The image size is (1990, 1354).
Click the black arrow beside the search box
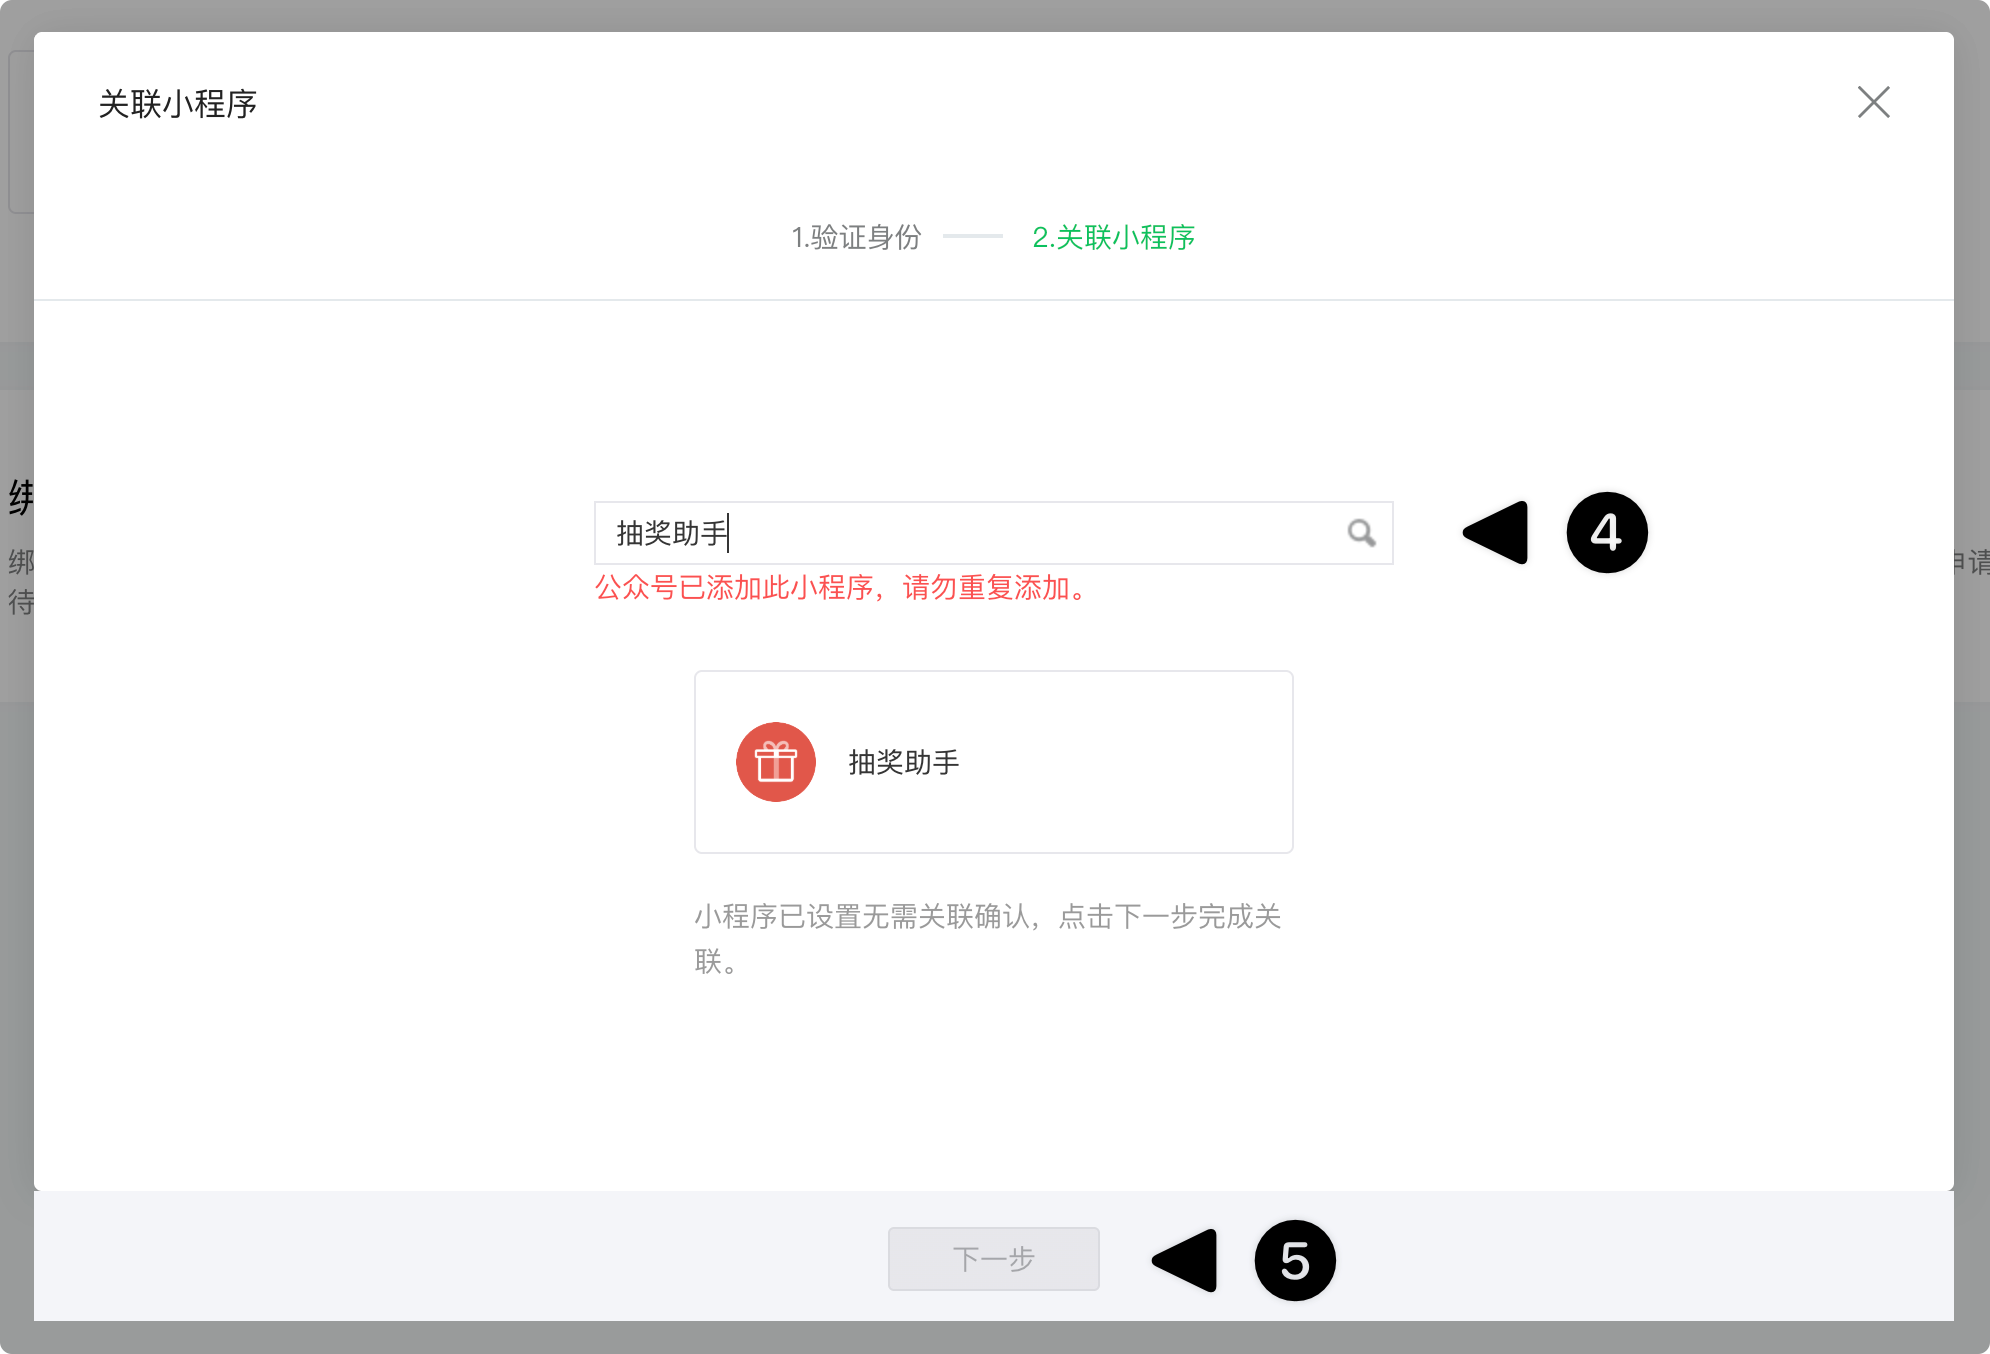point(1498,533)
